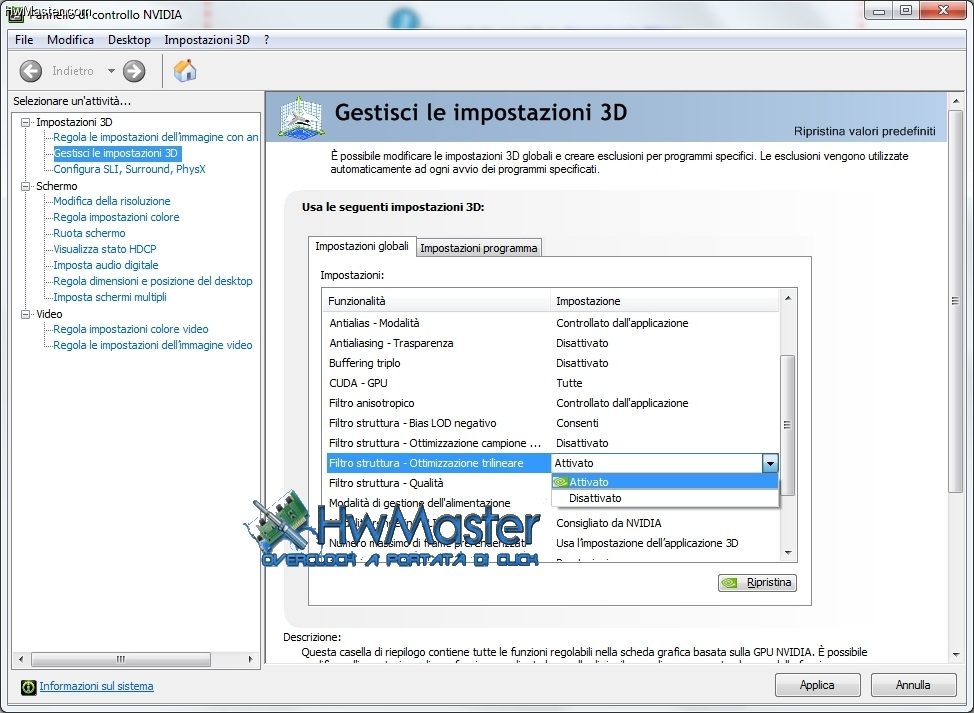Open Imposta audio digitale
This screenshot has height=713, width=974.
coord(106,265)
